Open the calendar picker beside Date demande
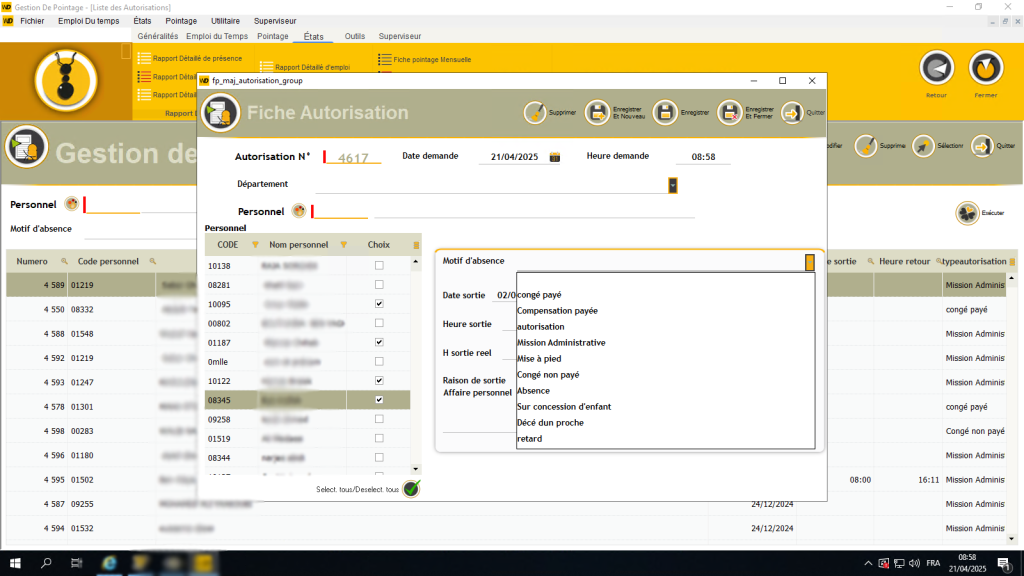Screen dimensions: 1024x576 pos(555,157)
